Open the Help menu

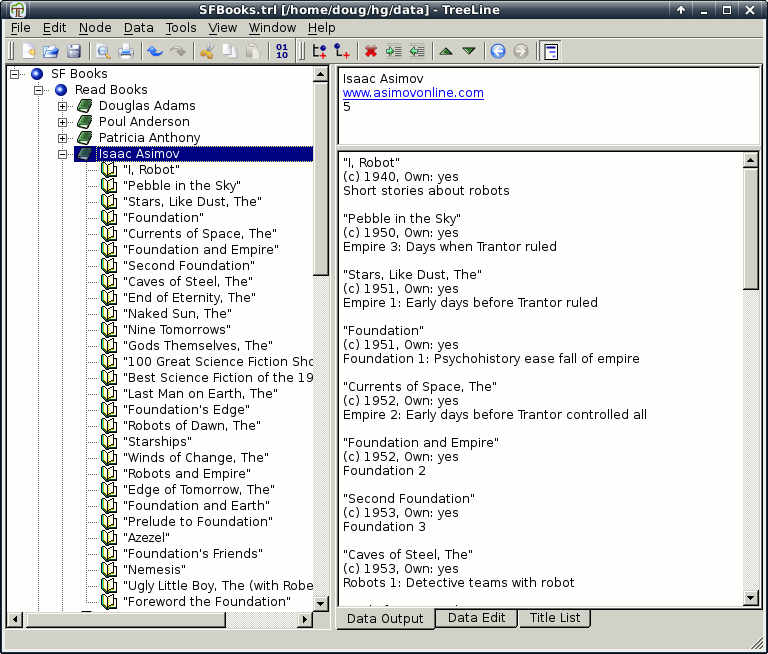(x=321, y=28)
